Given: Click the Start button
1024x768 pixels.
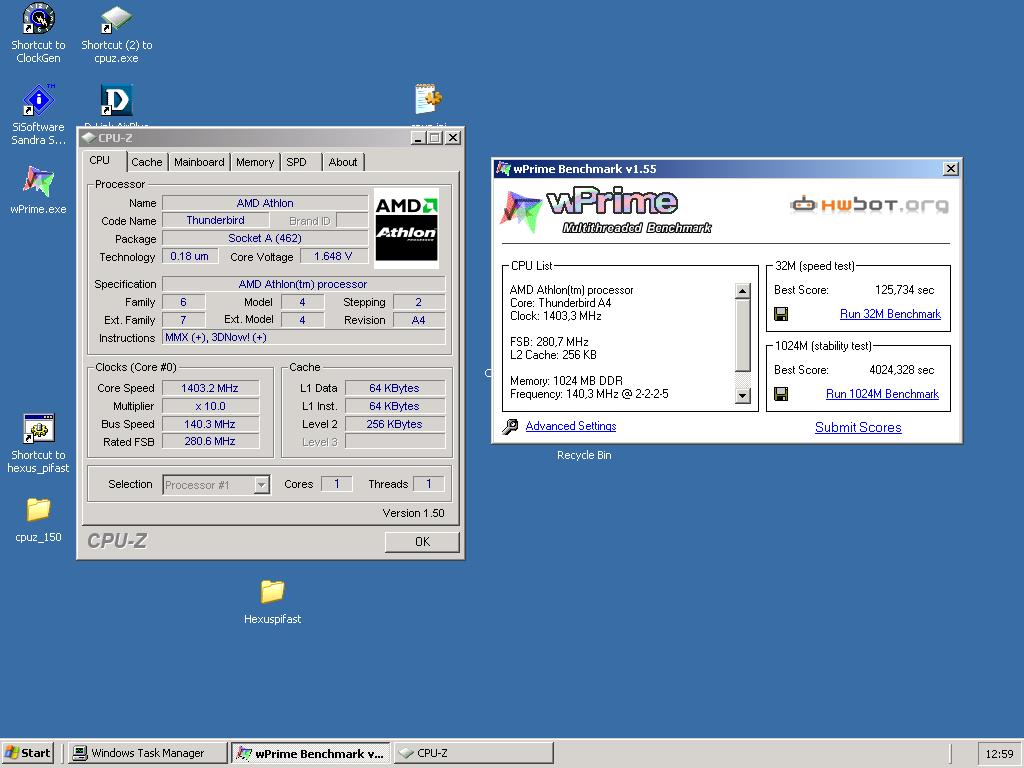Looking at the screenshot, I should 28,753.
